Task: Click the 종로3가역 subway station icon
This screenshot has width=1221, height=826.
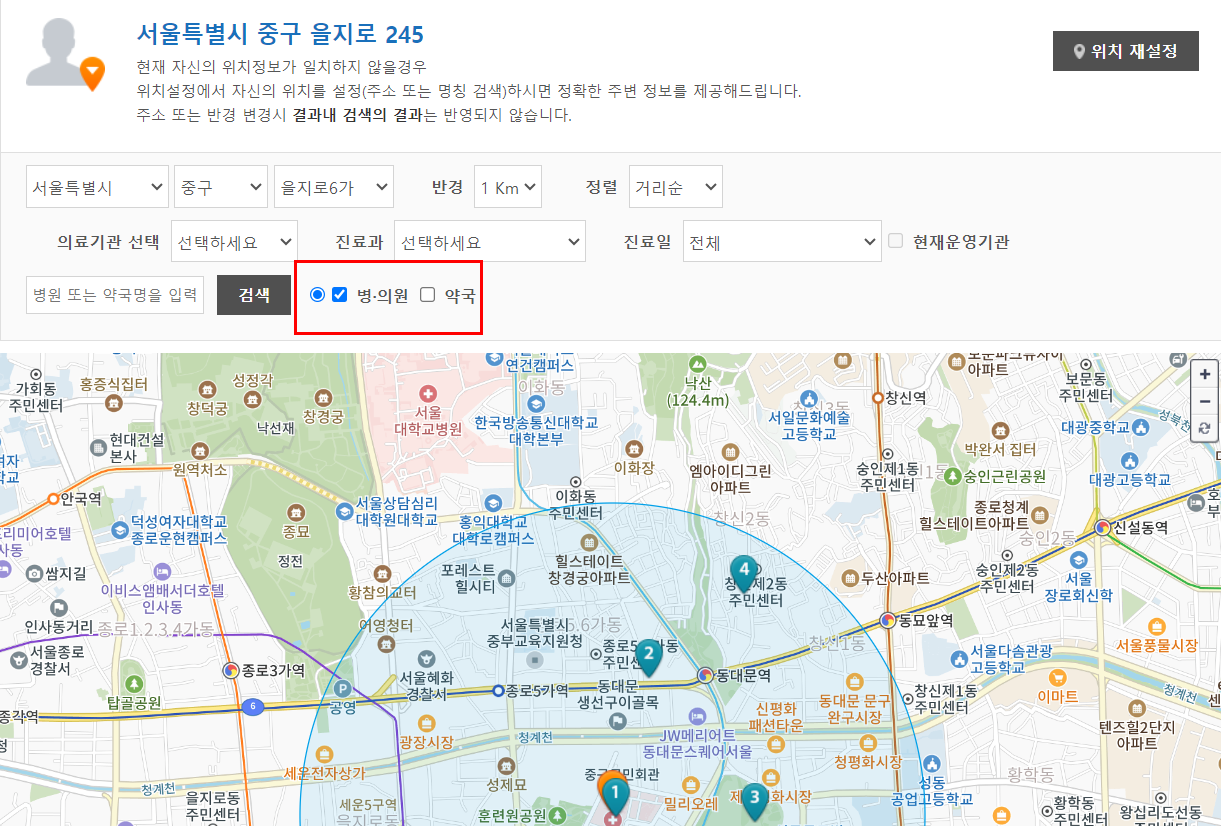Action: pos(231,670)
